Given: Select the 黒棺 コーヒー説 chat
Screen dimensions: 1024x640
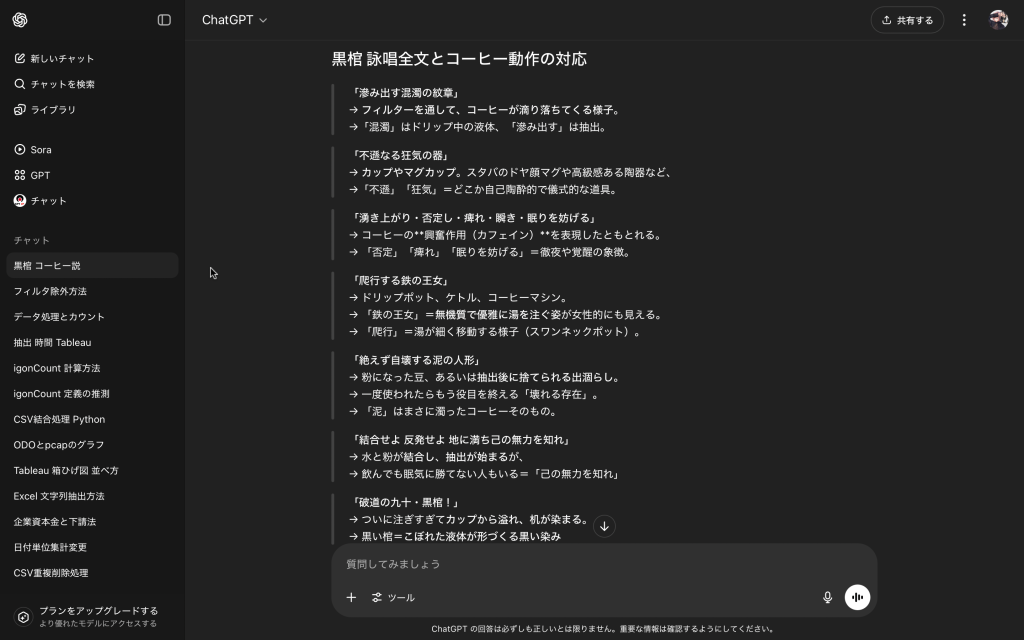Looking at the screenshot, I should (x=92, y=266).
